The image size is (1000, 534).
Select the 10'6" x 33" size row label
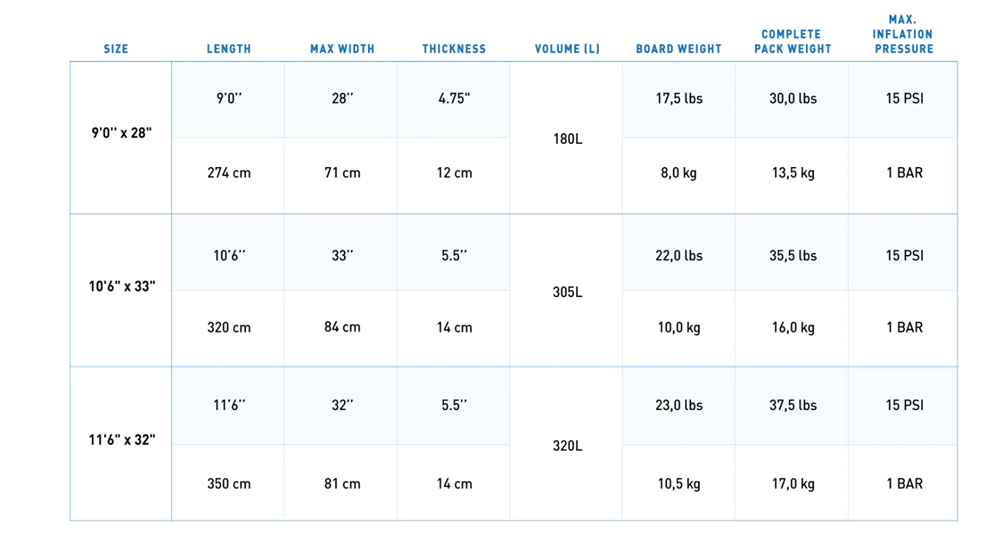pos(122,286)
